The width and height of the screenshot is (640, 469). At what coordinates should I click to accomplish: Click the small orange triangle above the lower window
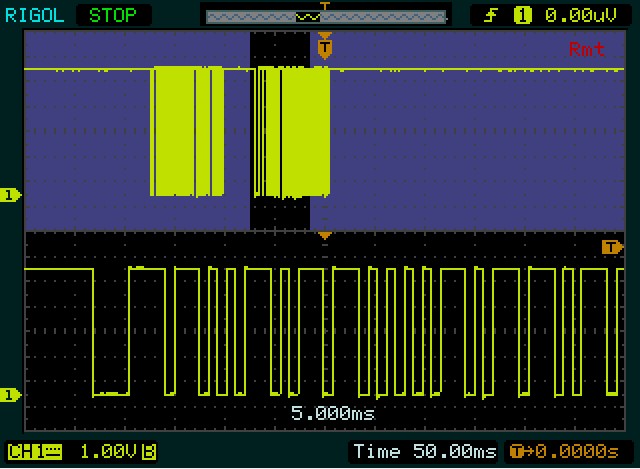point(324,236)
